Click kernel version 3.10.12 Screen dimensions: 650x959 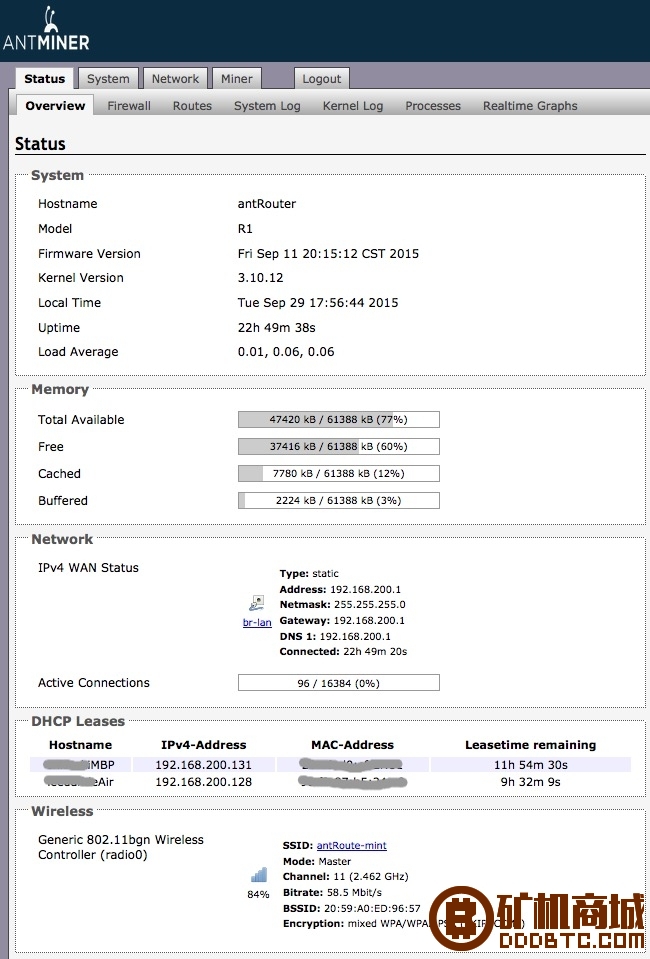tap(260, 278)
